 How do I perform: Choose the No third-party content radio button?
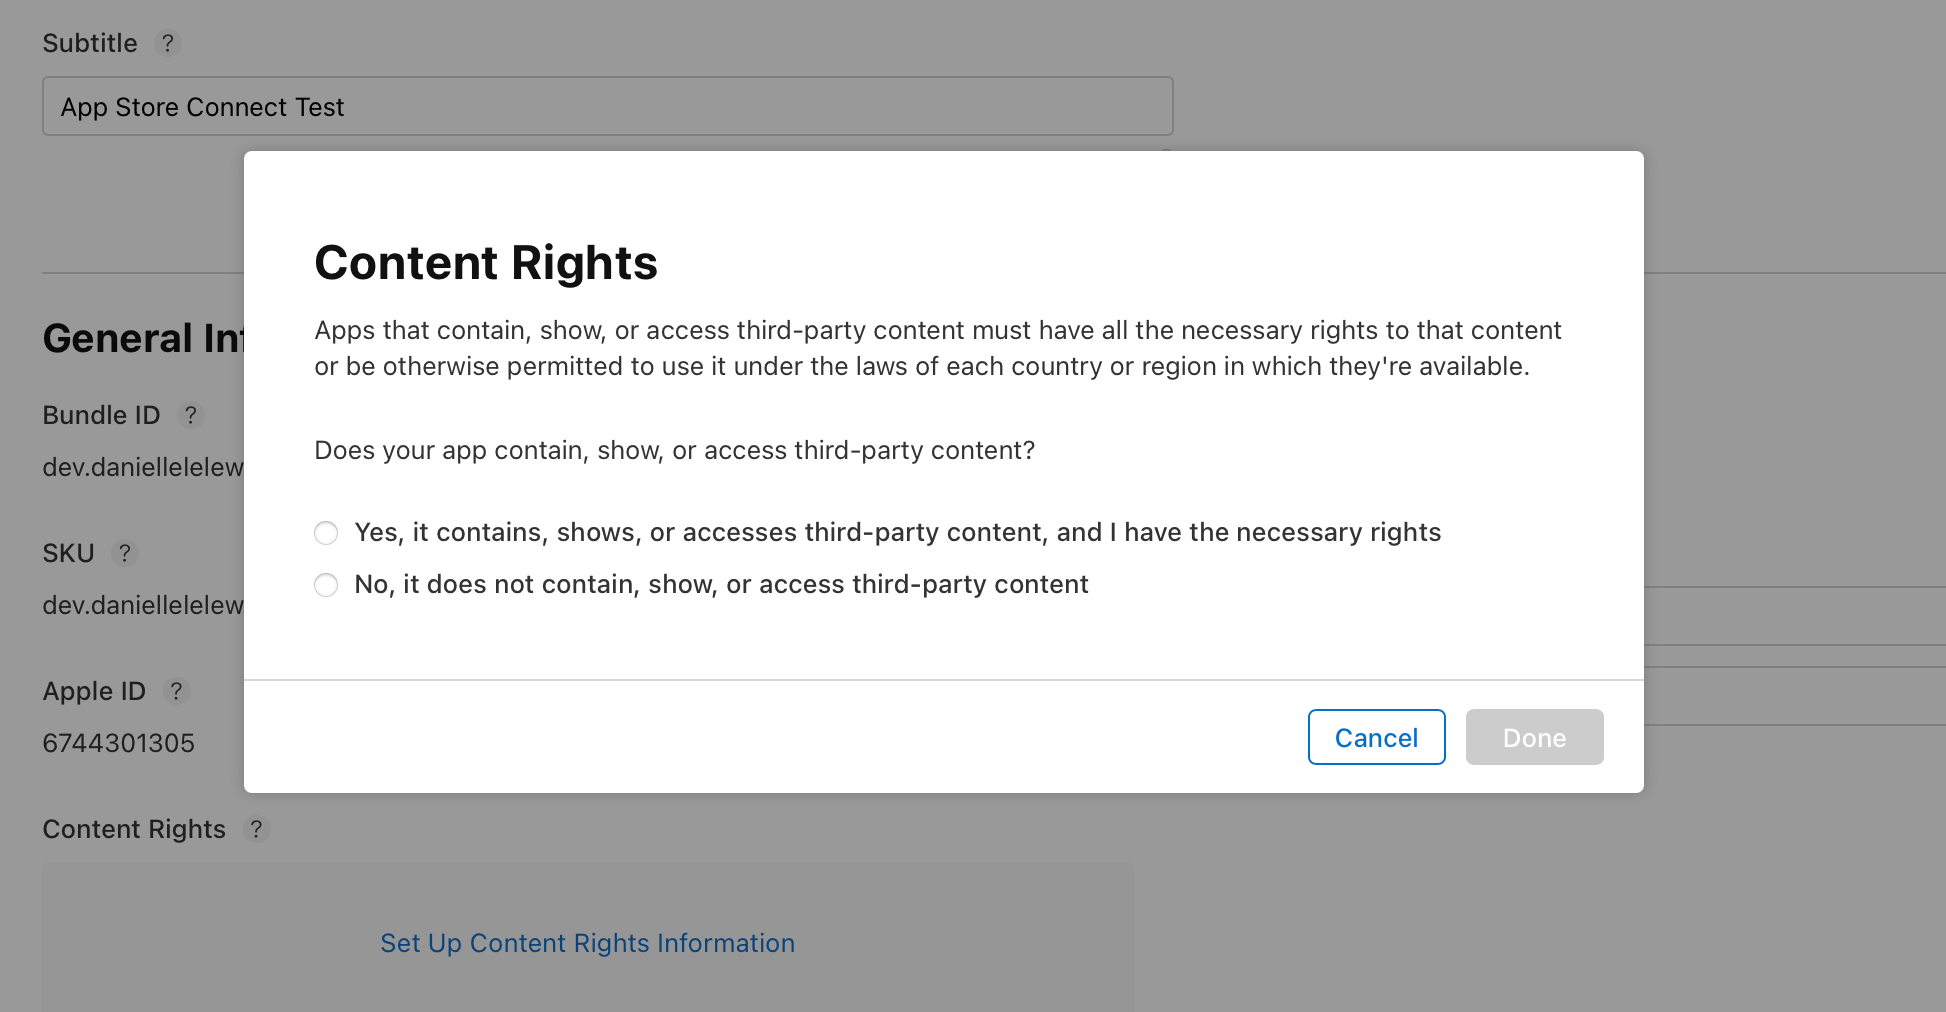pyautogui.click(x=326, y=585)
